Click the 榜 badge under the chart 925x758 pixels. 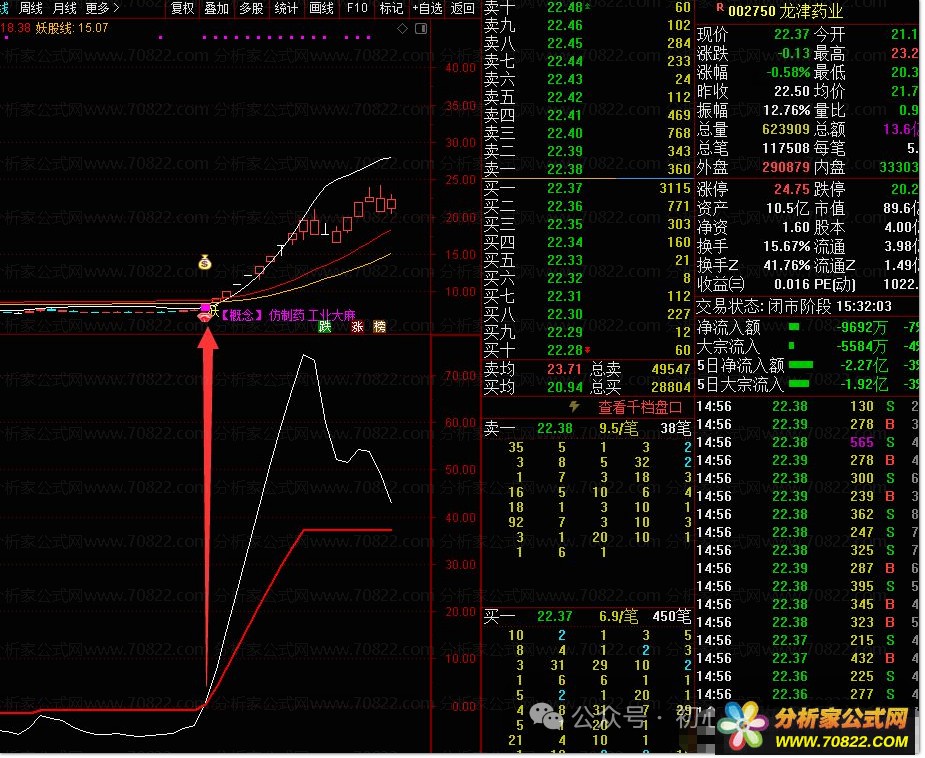pyautogui.click(x=379, y=326)
